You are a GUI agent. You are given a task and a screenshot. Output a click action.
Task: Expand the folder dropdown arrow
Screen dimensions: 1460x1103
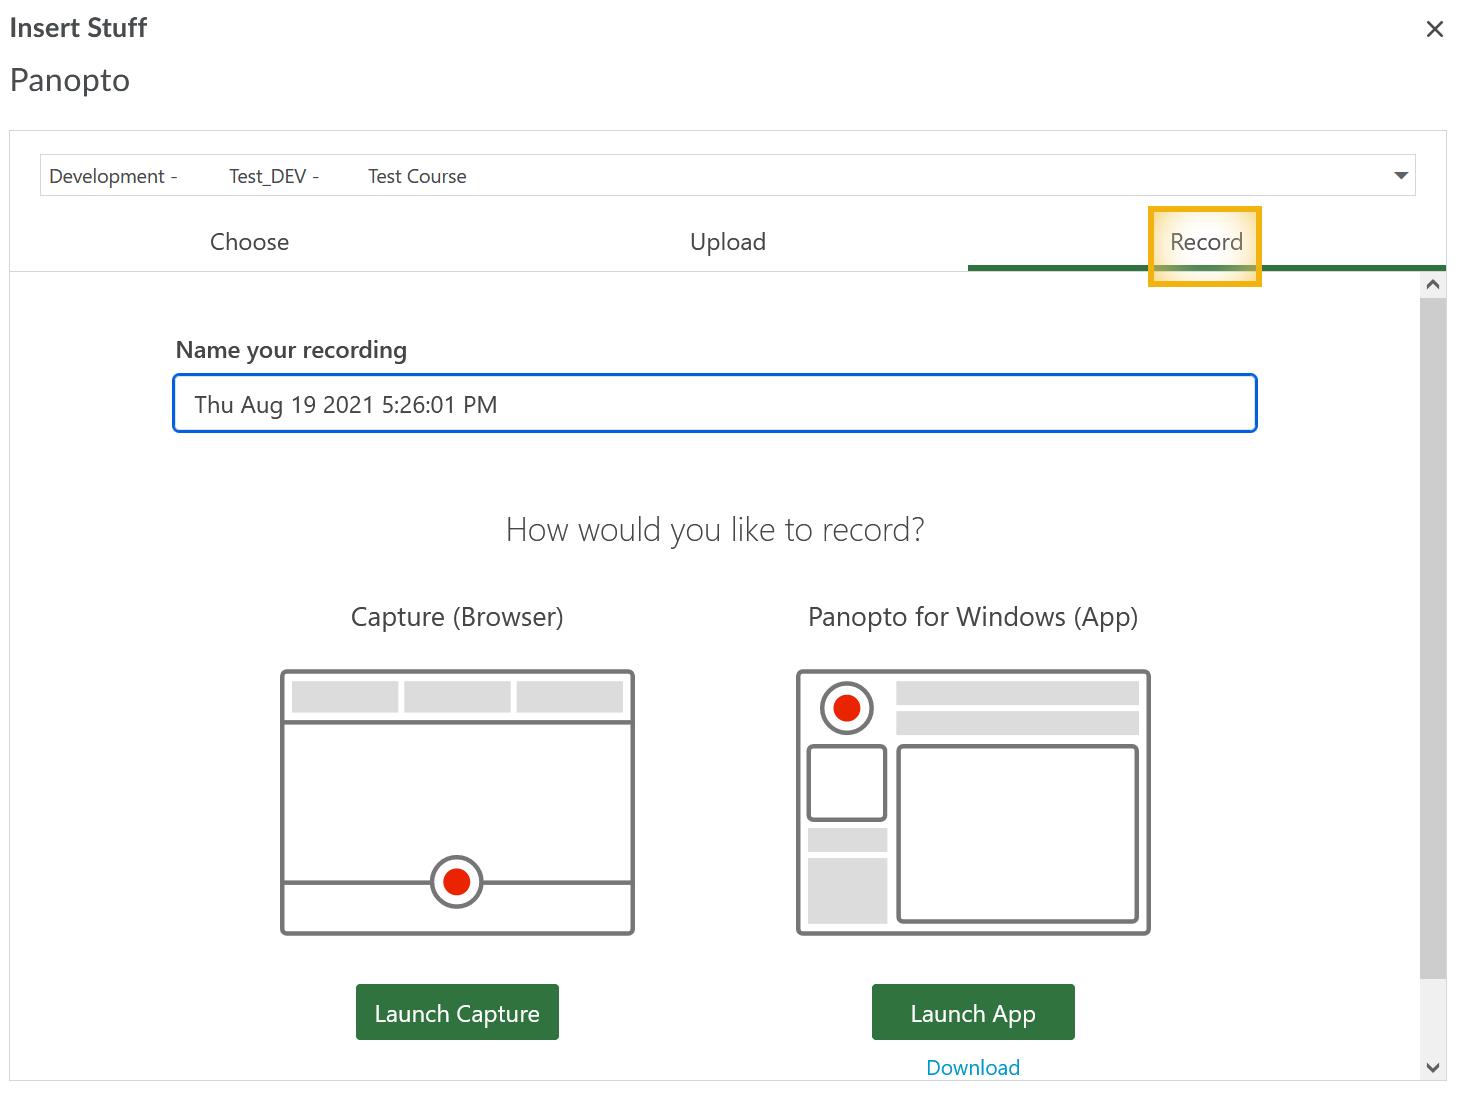point(1400,176)
